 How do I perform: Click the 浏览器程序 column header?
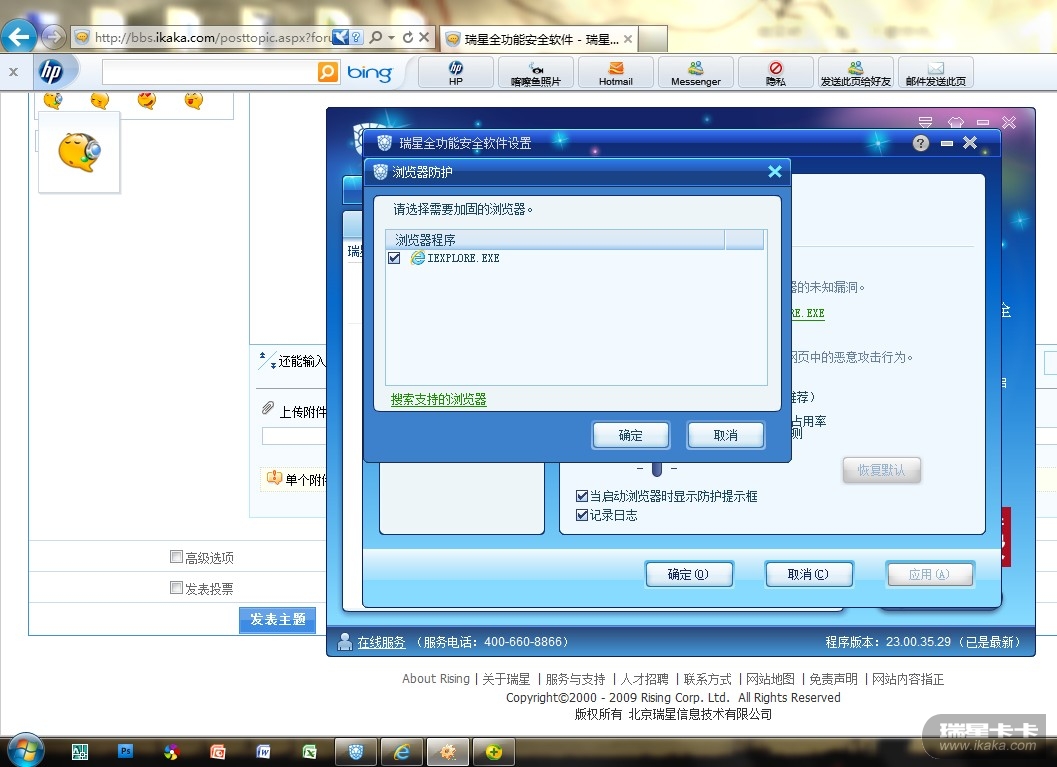coord(555,240)
